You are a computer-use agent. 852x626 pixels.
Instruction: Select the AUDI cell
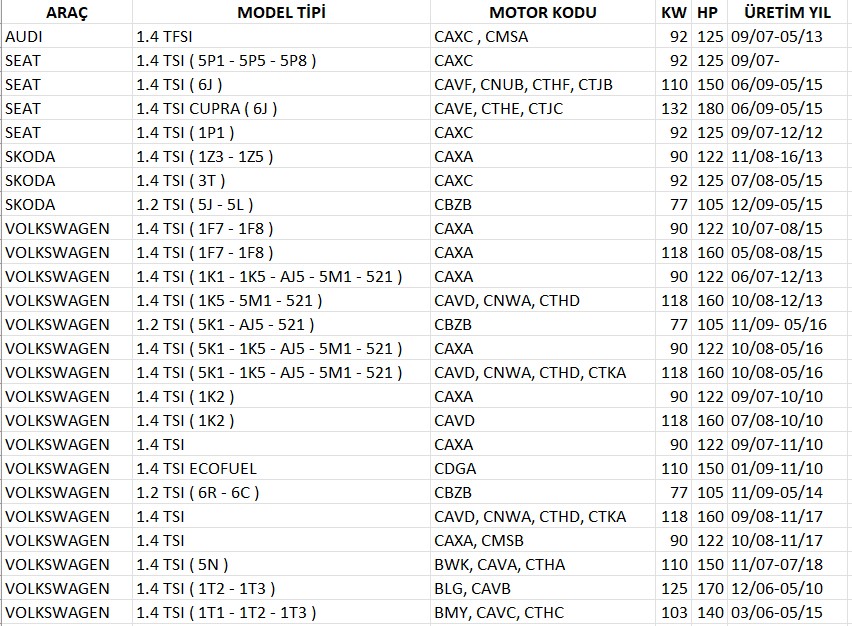[x=24, y=36]
